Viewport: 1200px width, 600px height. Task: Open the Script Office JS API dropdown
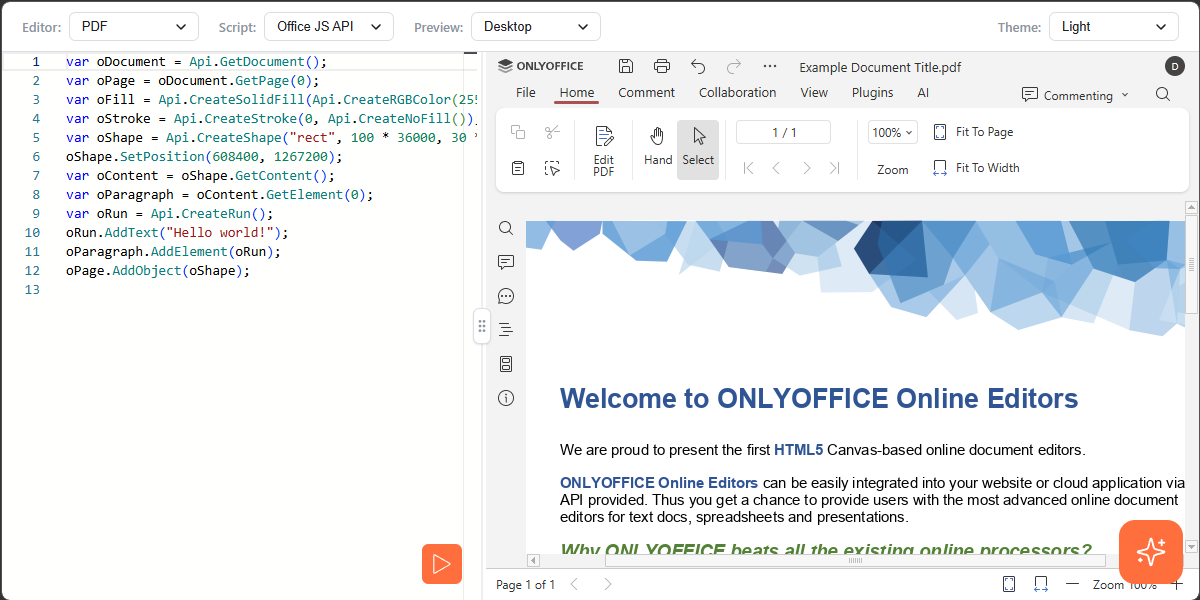[x=329, y=27]
